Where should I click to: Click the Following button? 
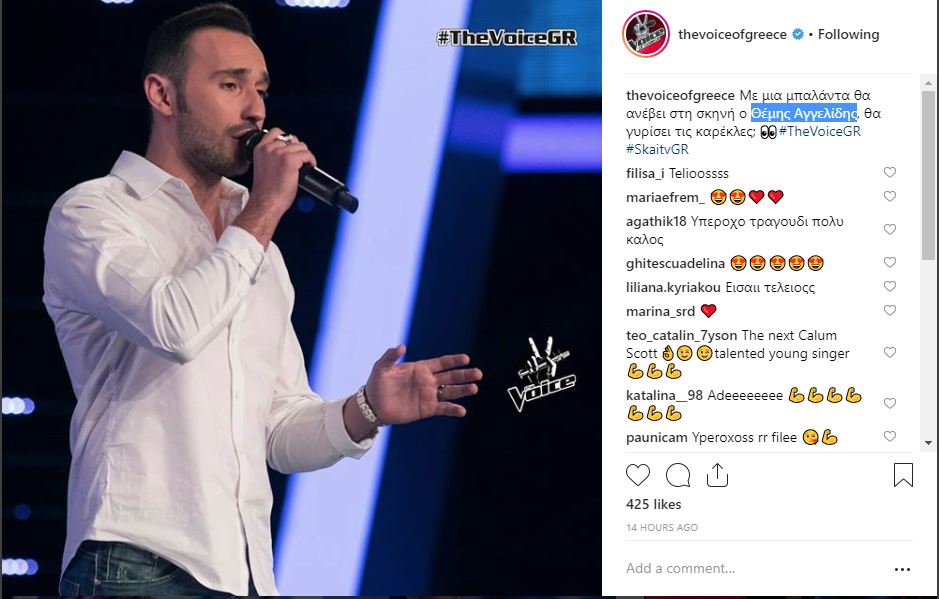(x=849, y=34)
